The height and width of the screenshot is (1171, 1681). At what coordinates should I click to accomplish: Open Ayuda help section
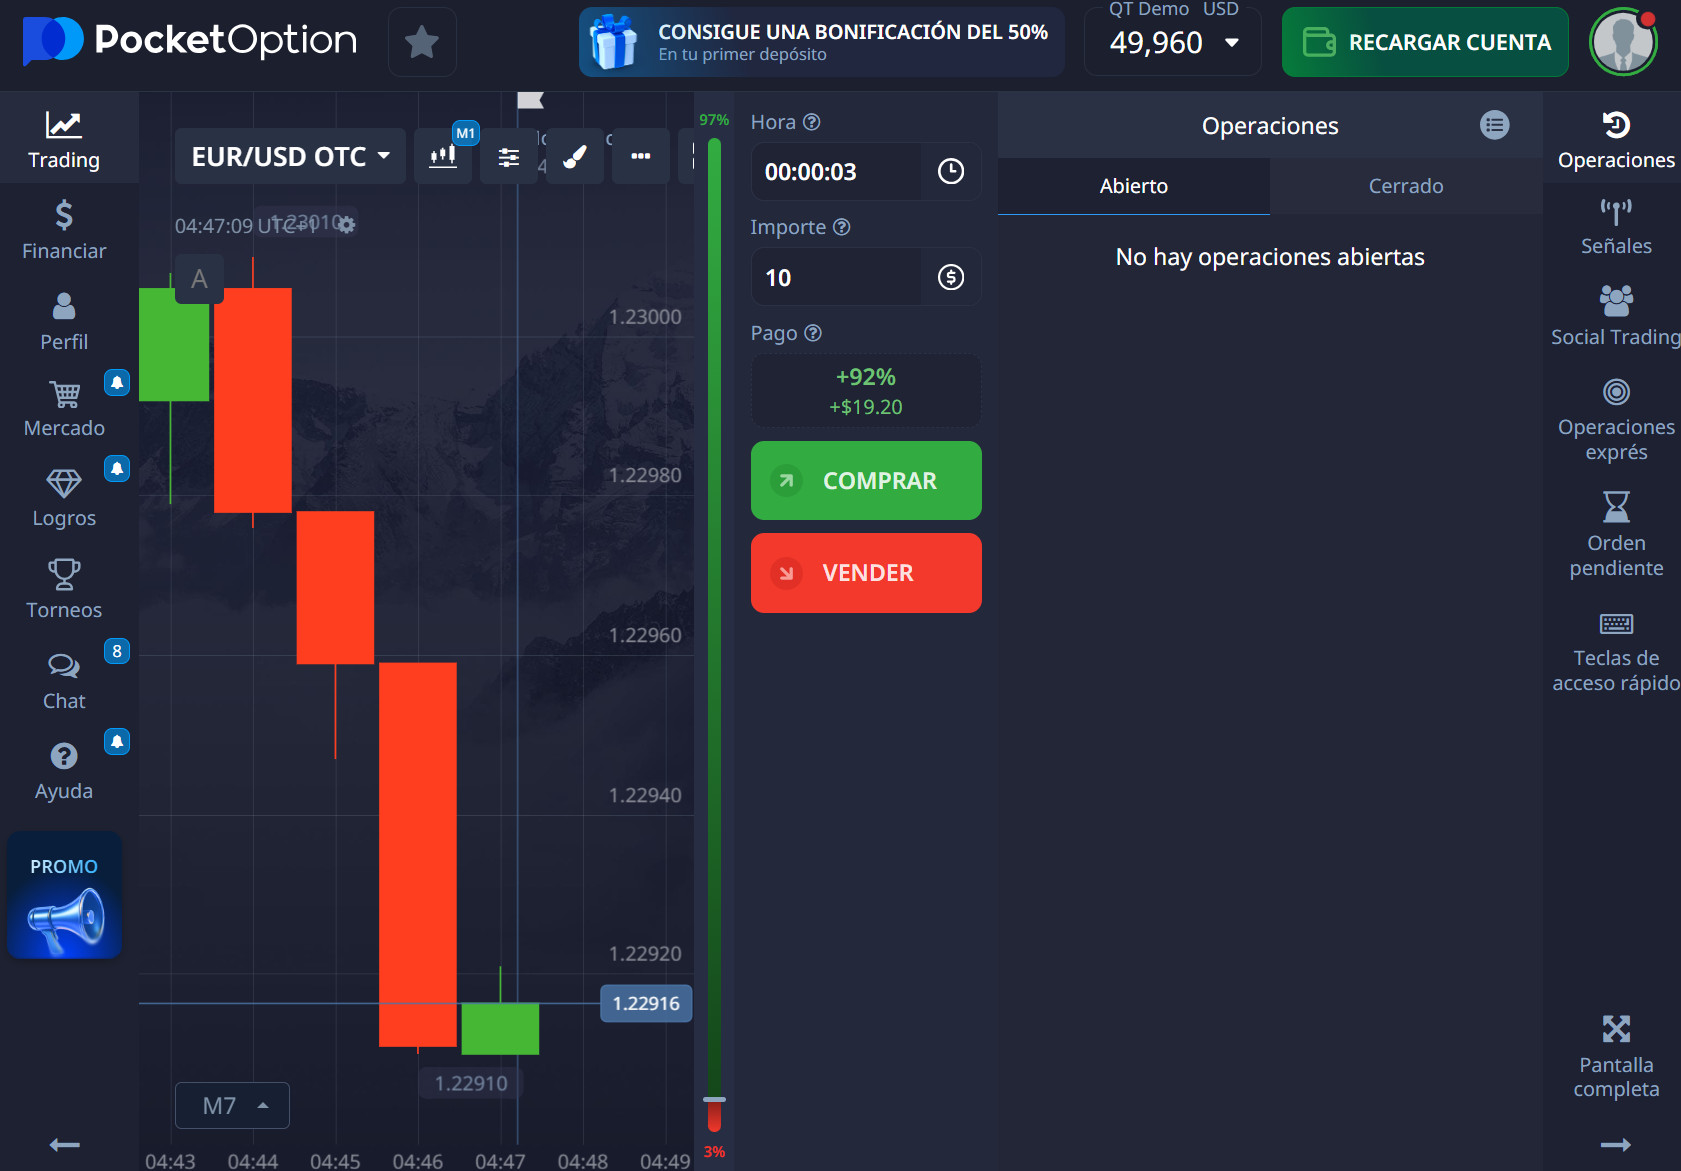tap(64, 771)
